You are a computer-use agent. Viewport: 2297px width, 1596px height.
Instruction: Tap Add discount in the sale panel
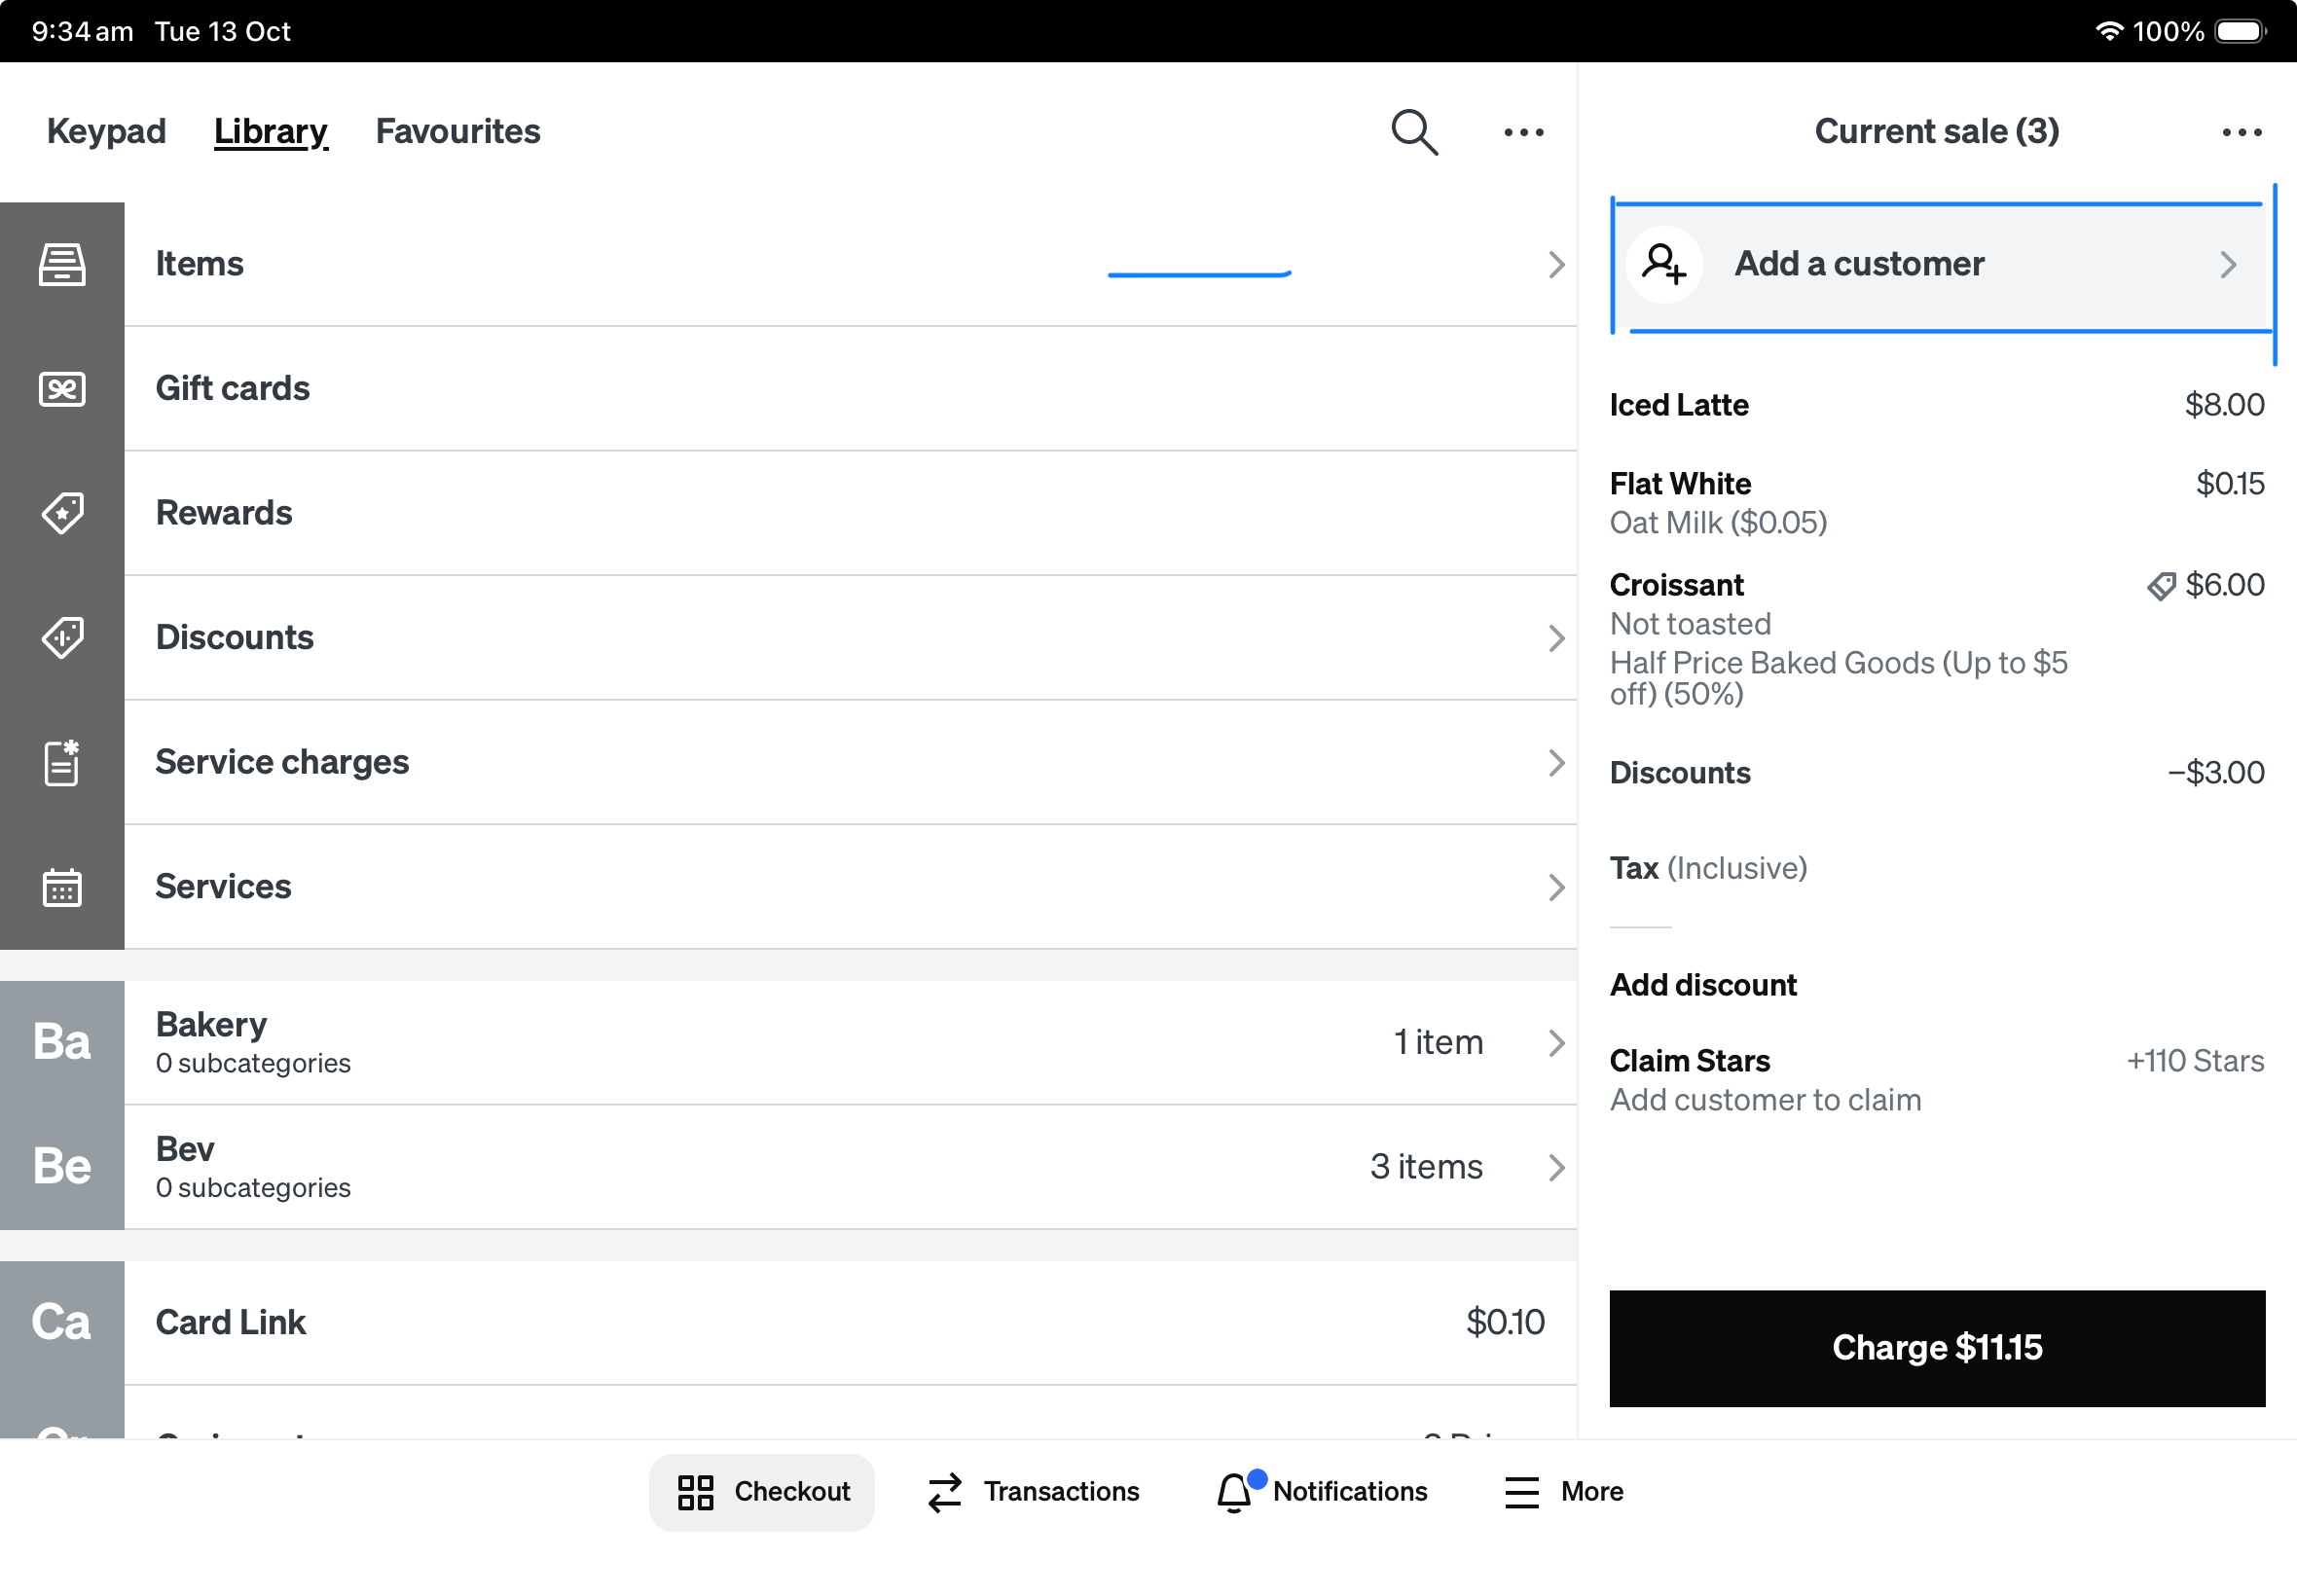(1703, 985)
